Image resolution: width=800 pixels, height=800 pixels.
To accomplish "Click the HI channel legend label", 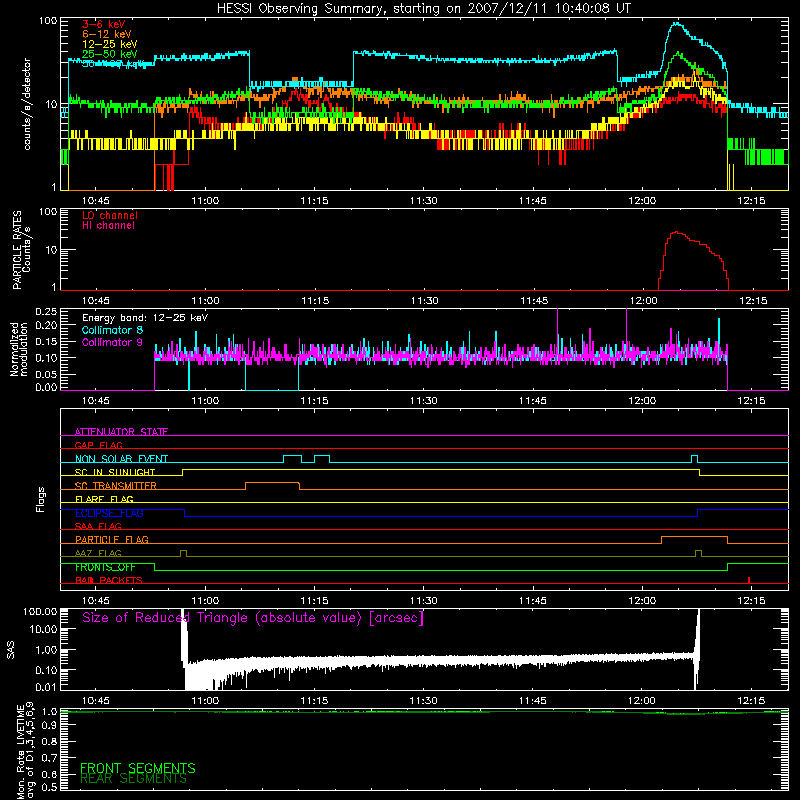I will (108, 226).
